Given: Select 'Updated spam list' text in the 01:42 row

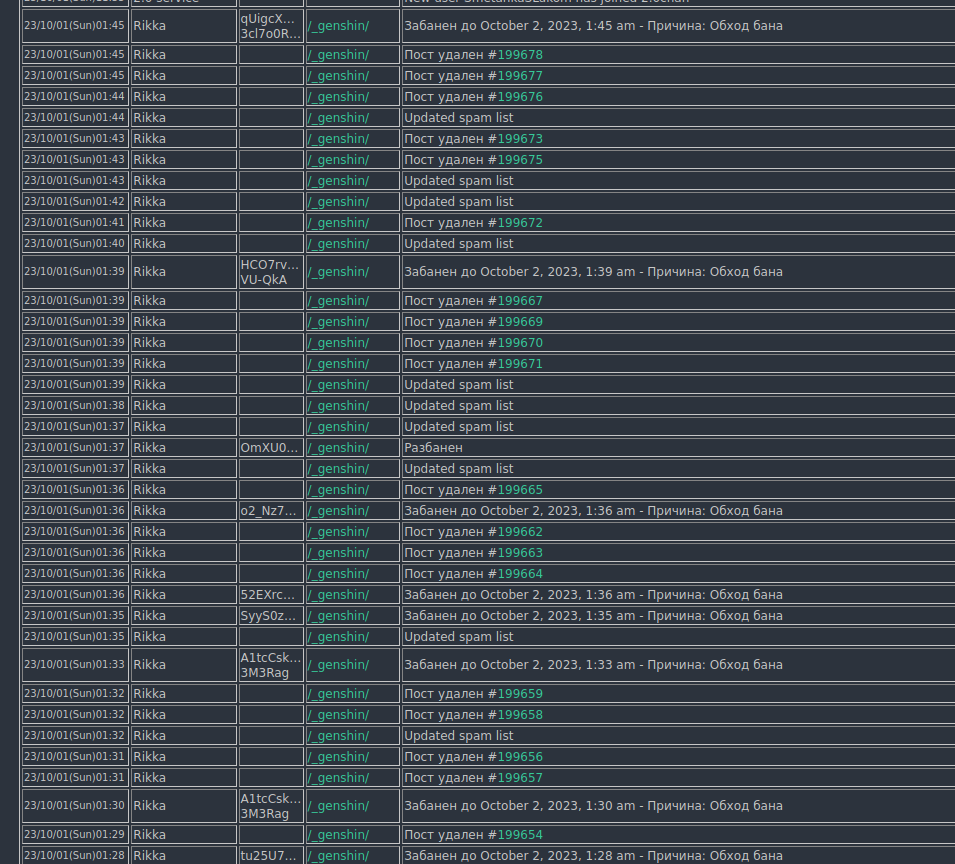Looking at the screenshot, I should (x=459, y=202).
